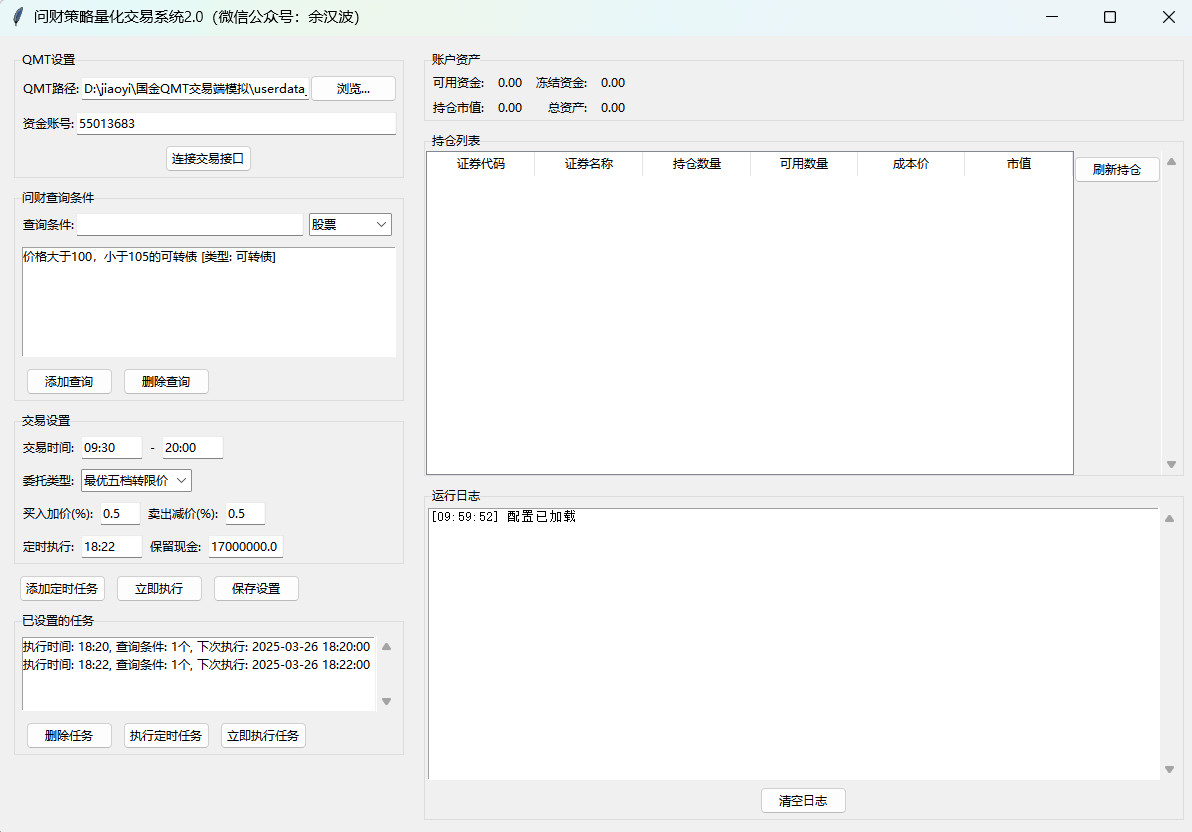Click the task list scroll up arrow

click(x=387, y=647)
